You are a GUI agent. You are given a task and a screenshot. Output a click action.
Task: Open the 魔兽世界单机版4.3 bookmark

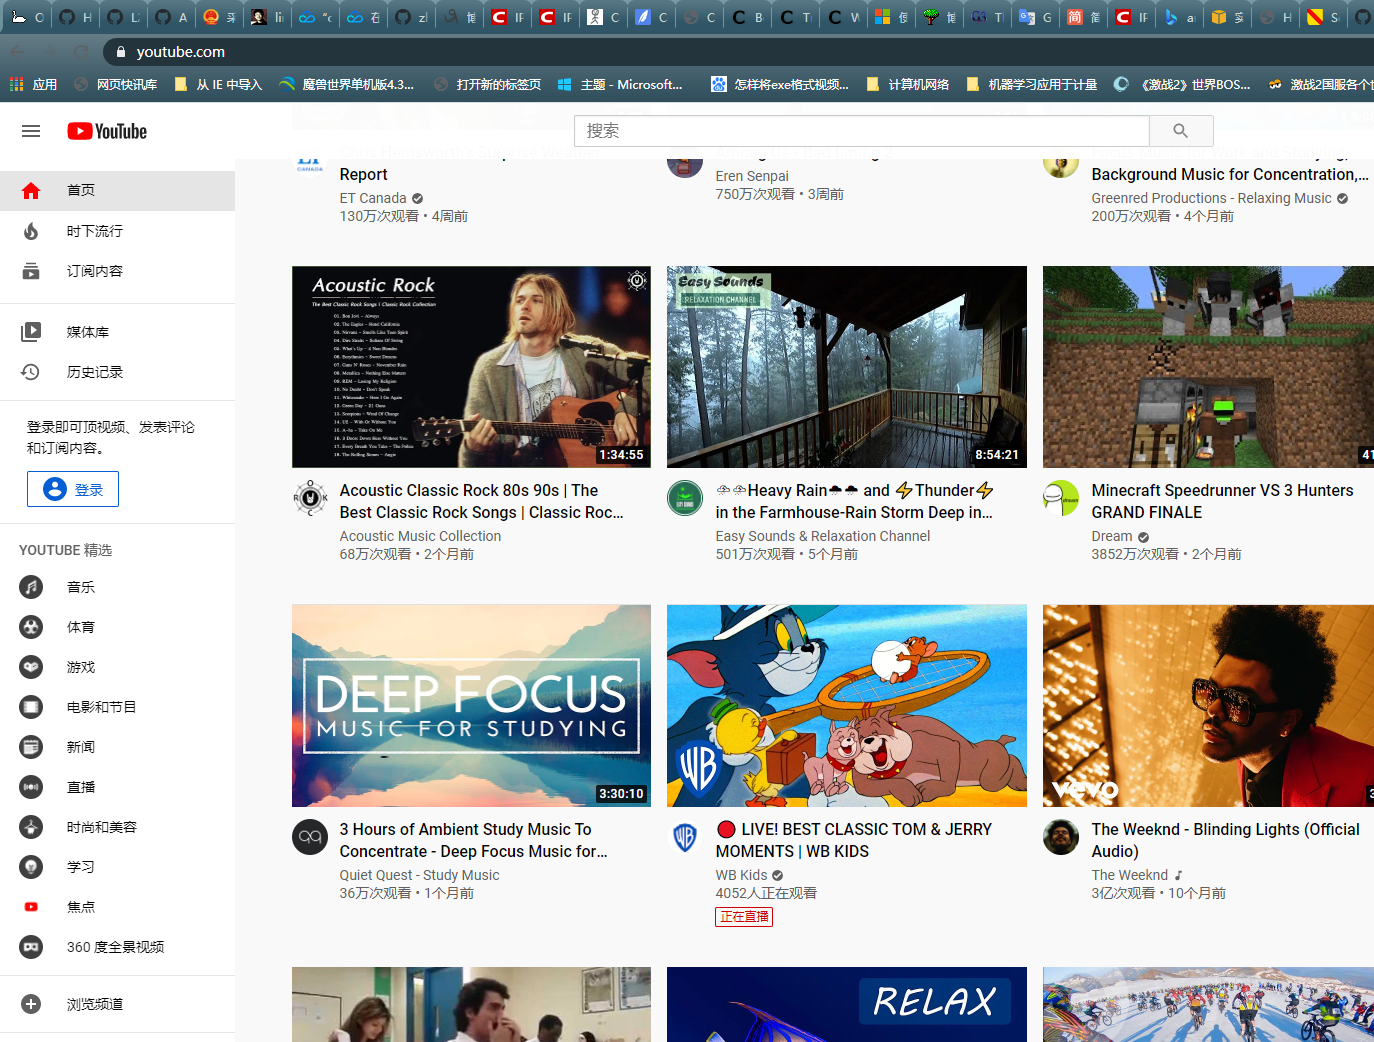[347, 85]
